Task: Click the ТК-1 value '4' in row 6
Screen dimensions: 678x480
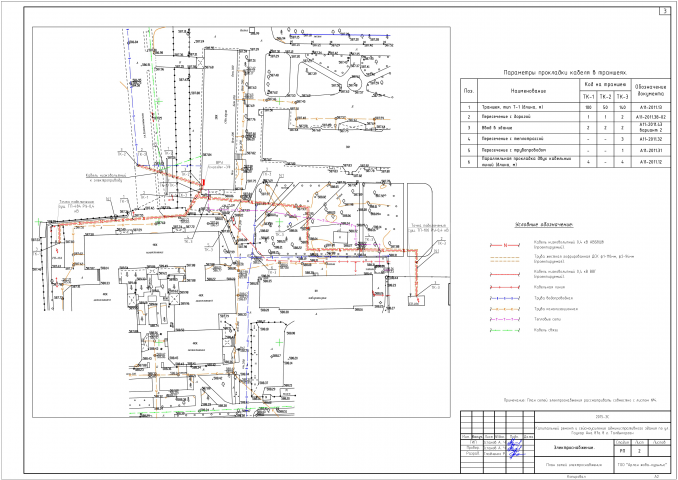Action: click(588, 162)
